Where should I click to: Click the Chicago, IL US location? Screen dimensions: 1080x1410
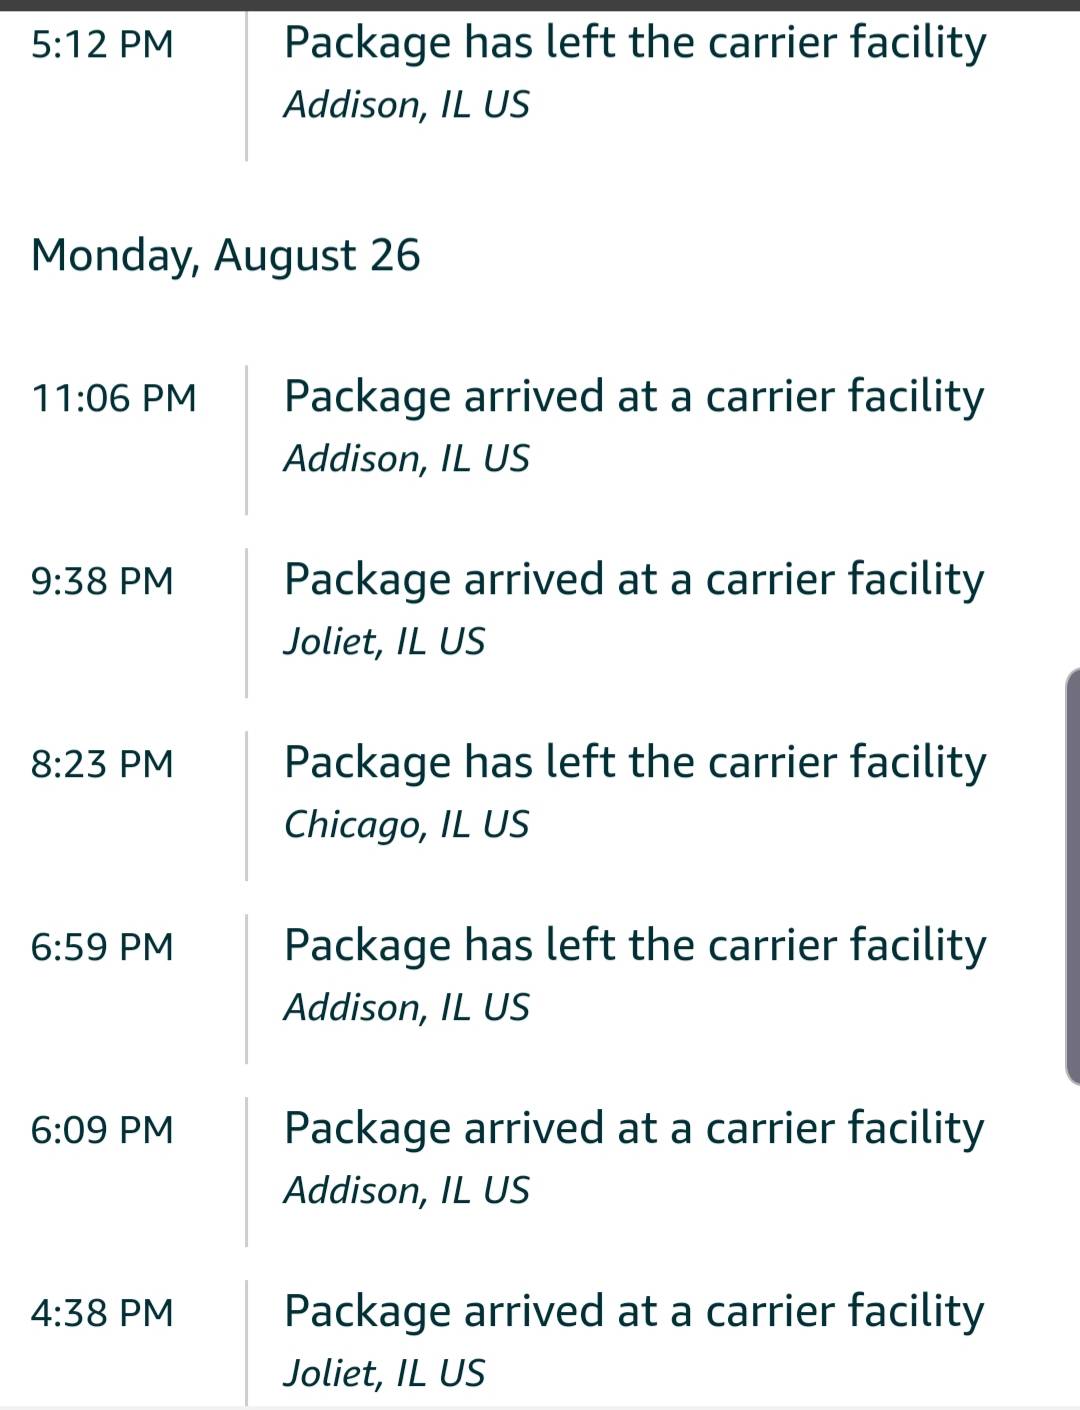pos(406,824)
